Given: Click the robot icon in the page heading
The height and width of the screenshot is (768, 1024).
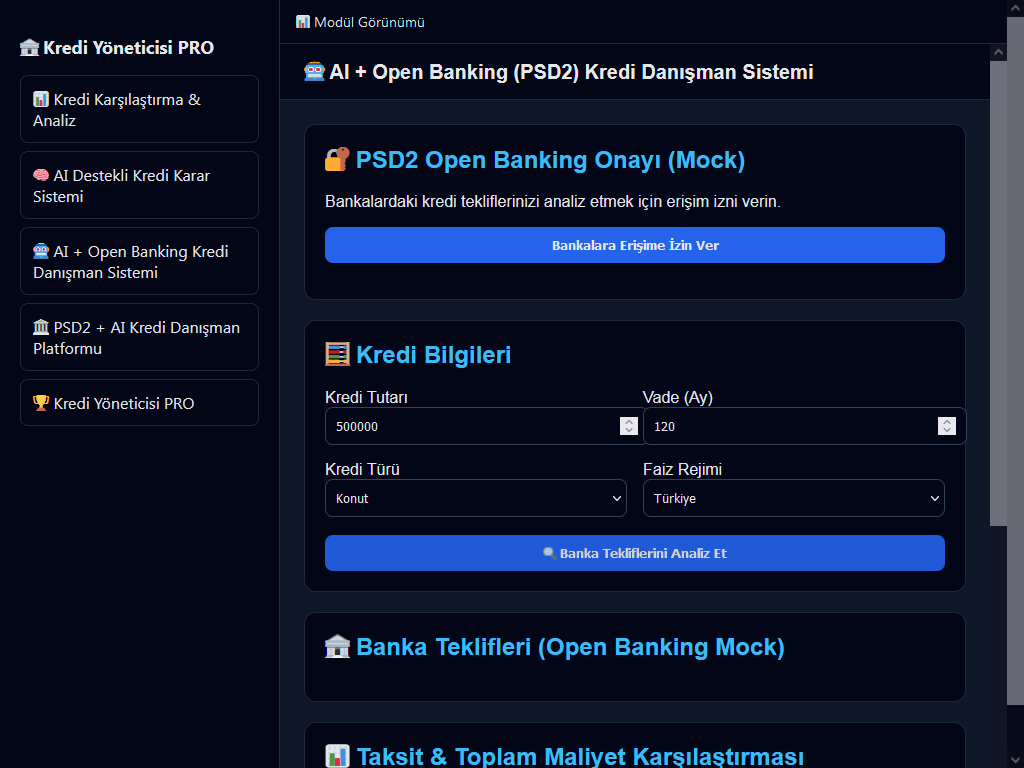Looking at the screenshot, I should tap(314, 72).
